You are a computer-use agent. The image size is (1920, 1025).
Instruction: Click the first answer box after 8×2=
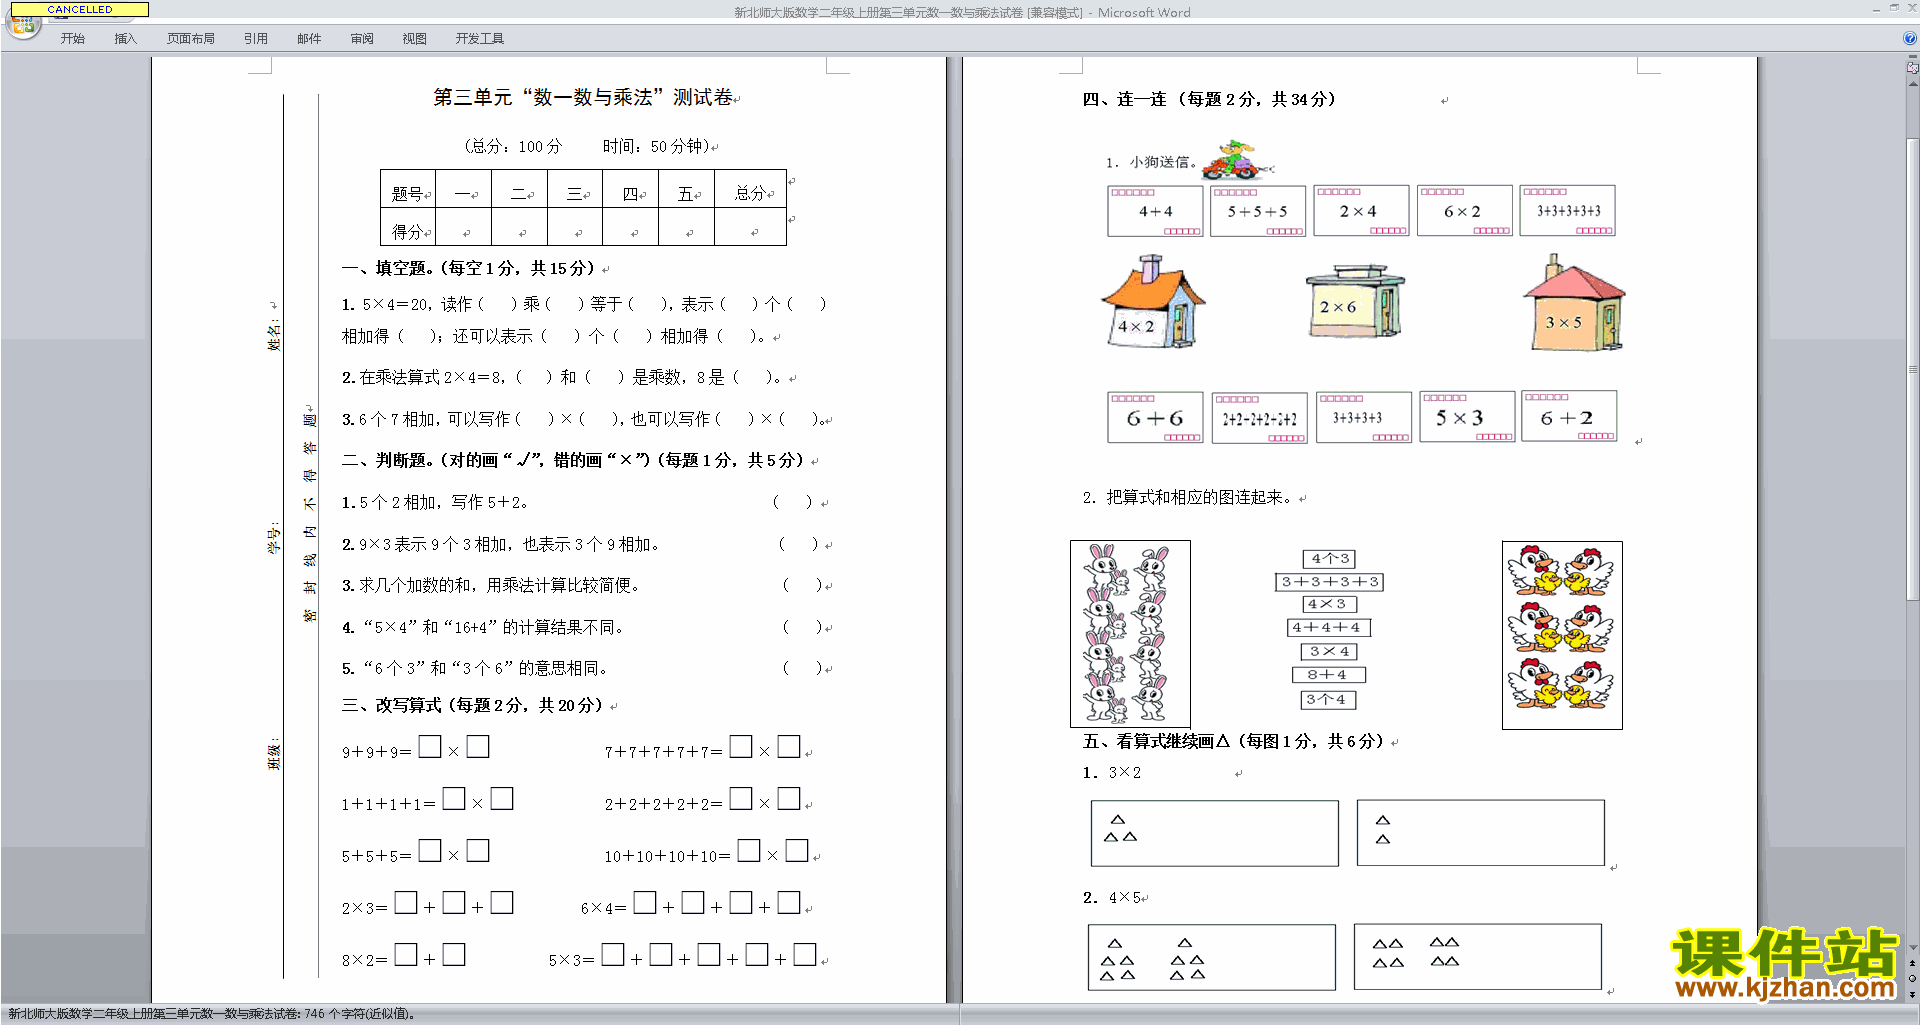405,955
